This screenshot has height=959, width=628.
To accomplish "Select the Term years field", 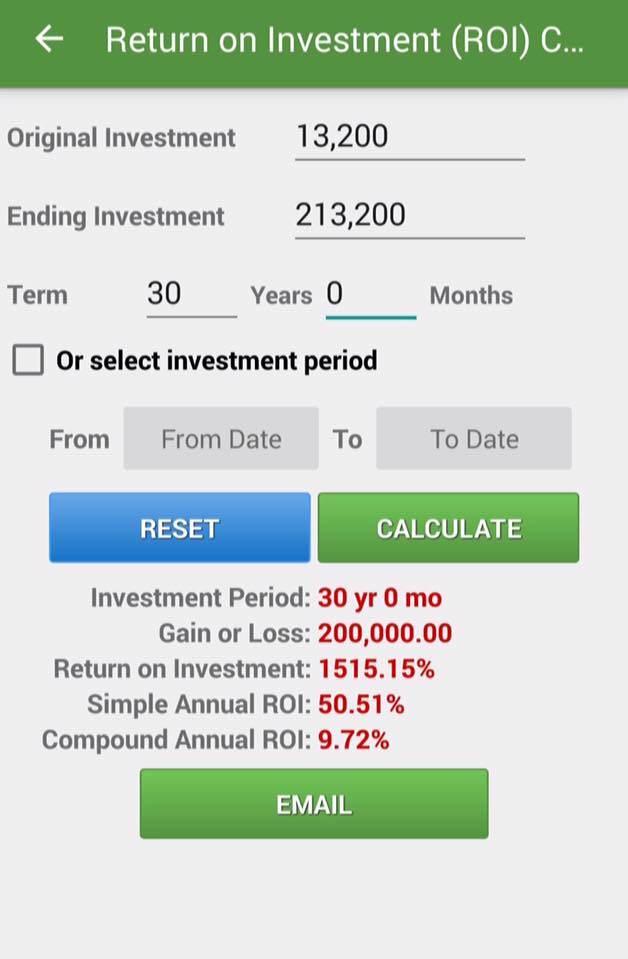I will point(191,295).
